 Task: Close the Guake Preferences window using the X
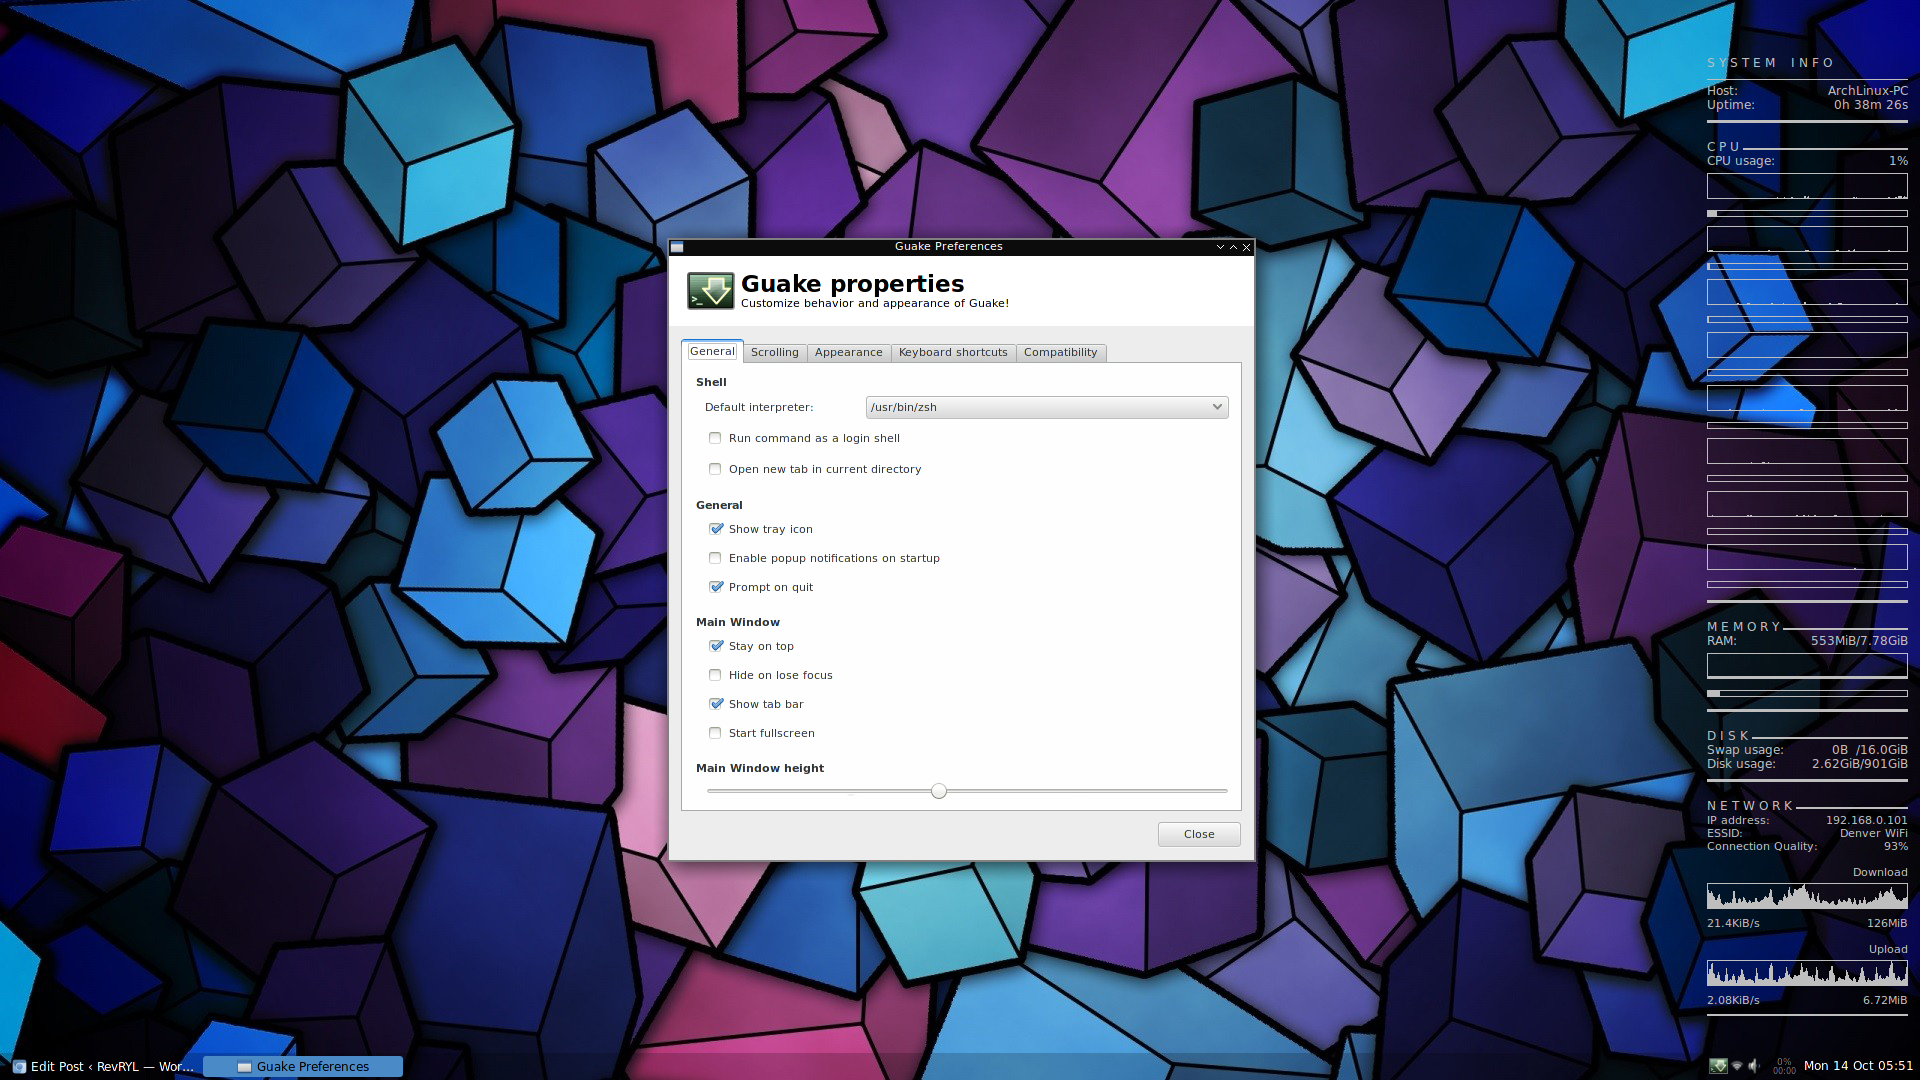click(x=1246, y=247)
